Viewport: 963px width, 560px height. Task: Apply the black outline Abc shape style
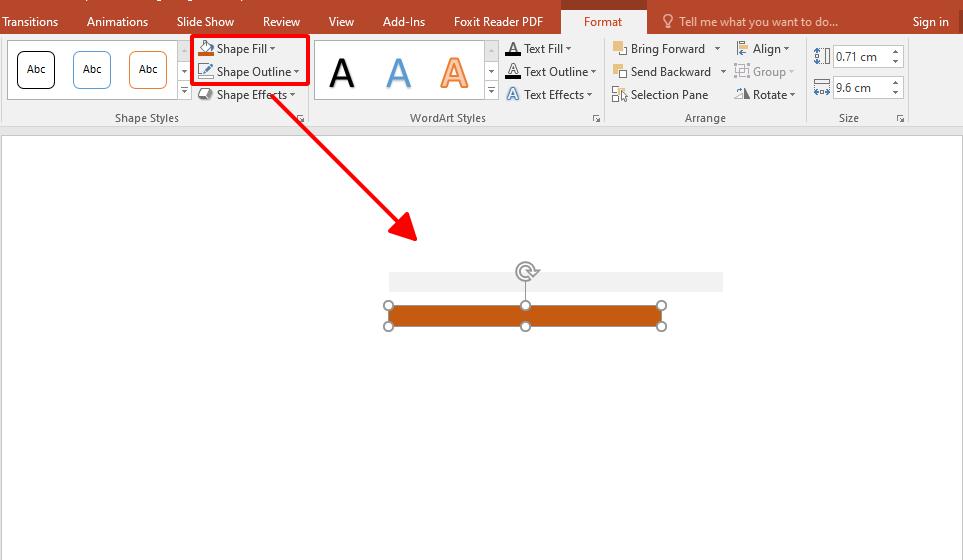36,69
